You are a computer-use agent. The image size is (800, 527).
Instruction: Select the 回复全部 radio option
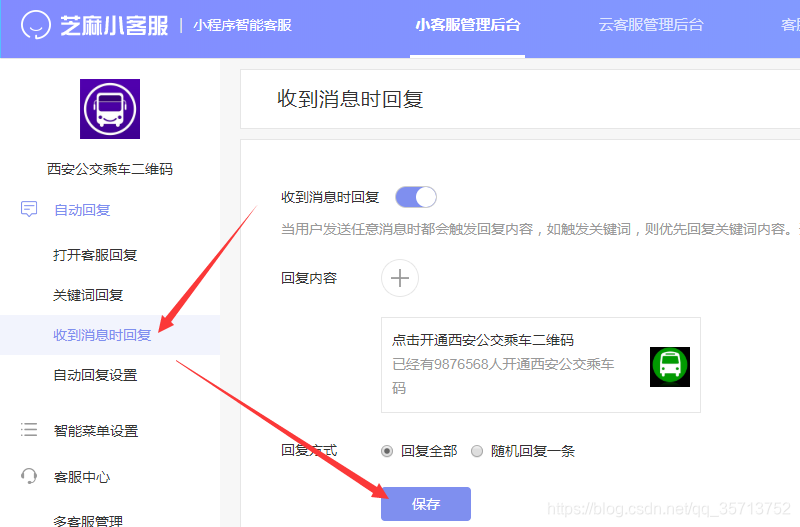[x=387, y=451]
